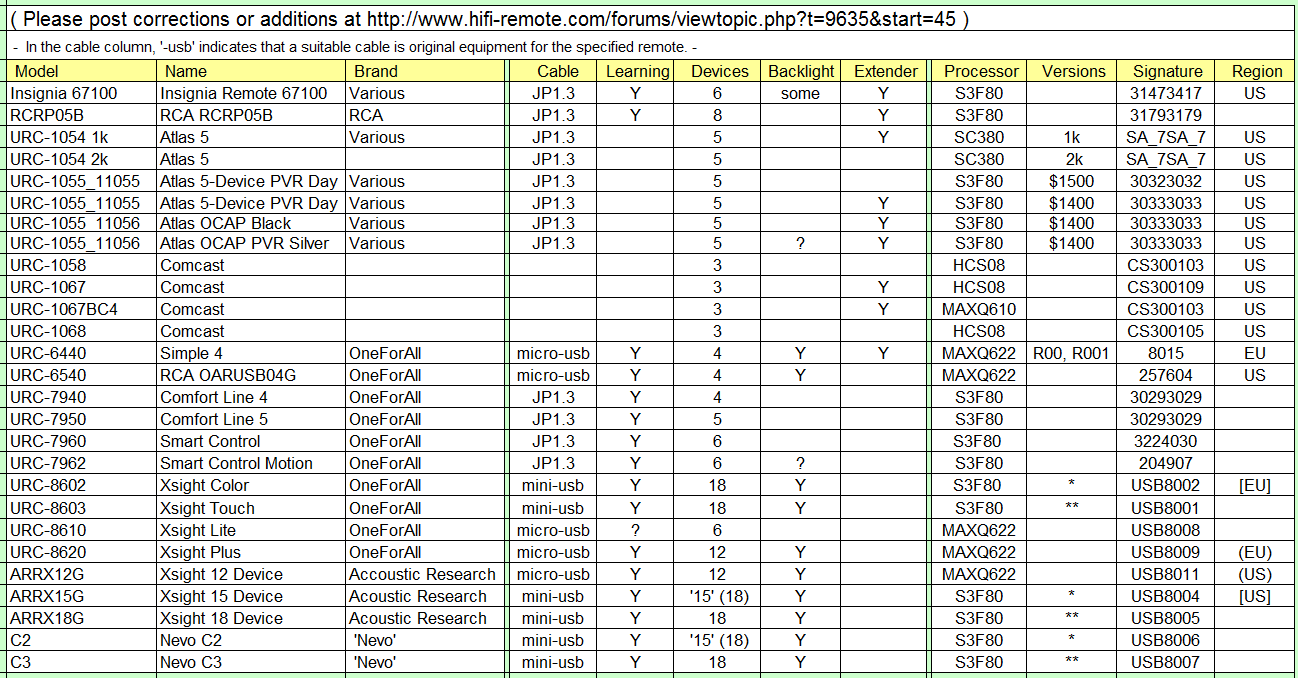Screen dimensions: 1298x678
Task: Click the USB8009 signature cell
Action: point(1165,552)
